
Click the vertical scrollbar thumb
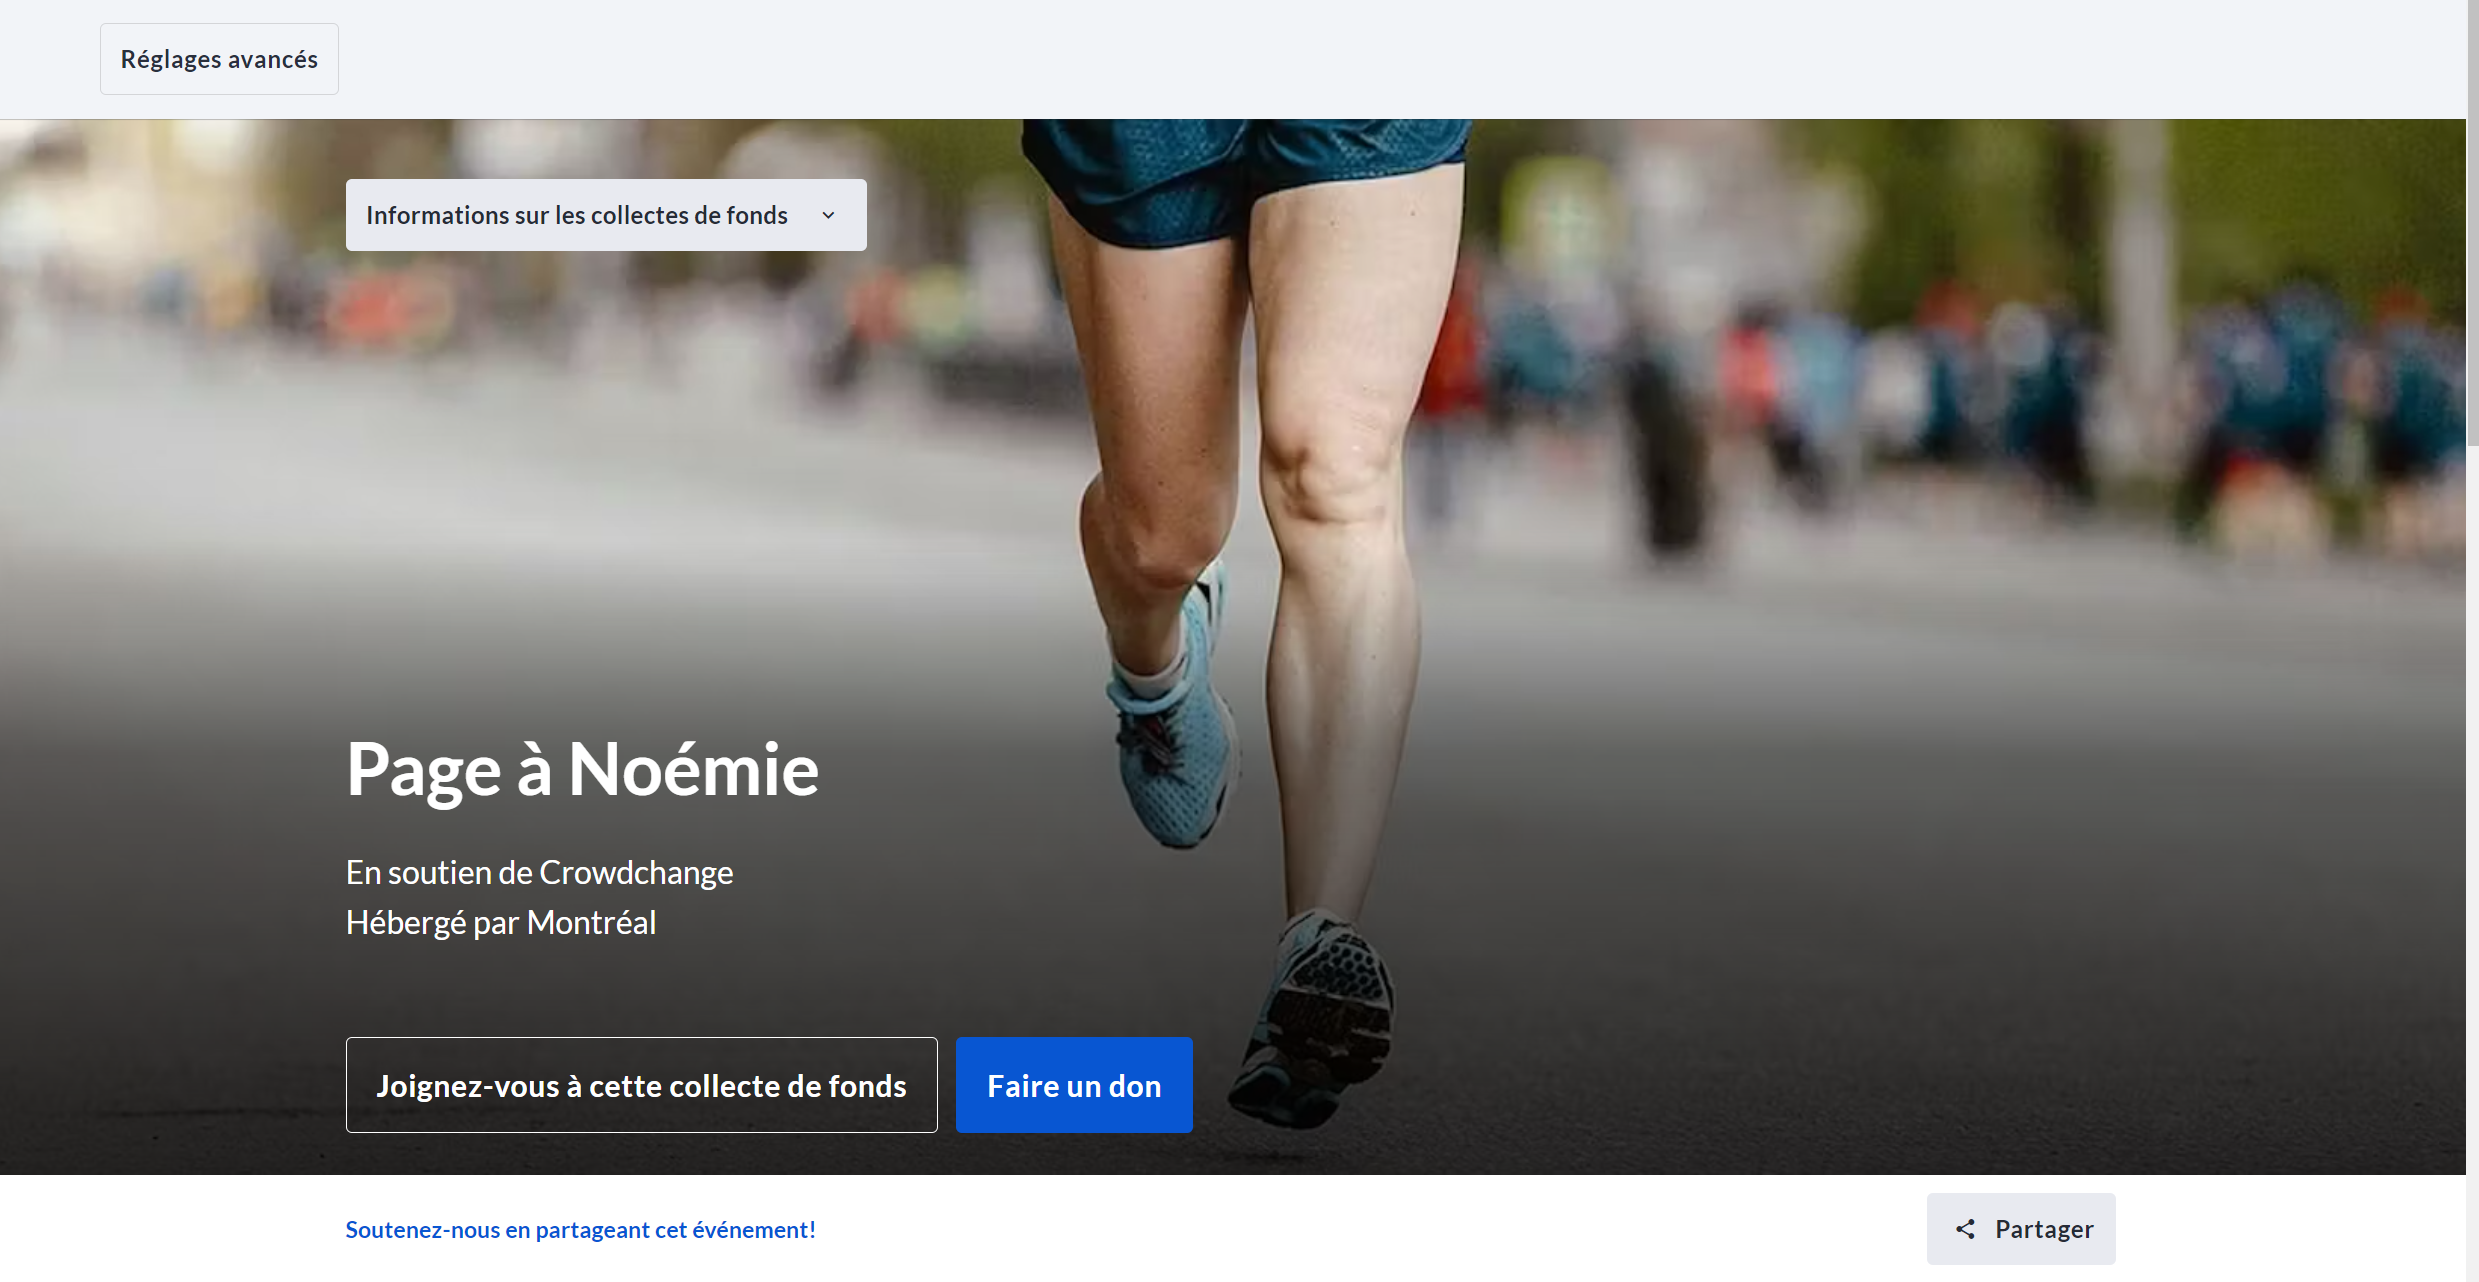[x=2472, y=220]
